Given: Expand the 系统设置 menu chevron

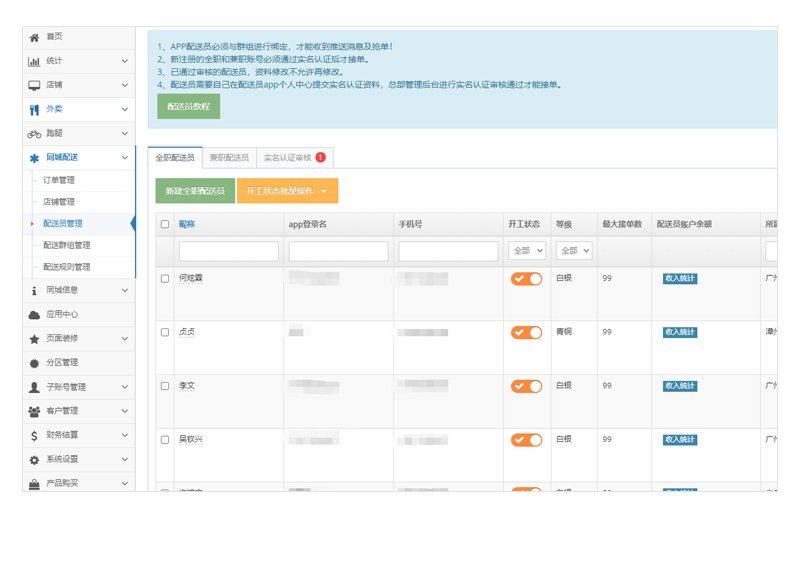Looking at the screenshot, I should (125, 459).
